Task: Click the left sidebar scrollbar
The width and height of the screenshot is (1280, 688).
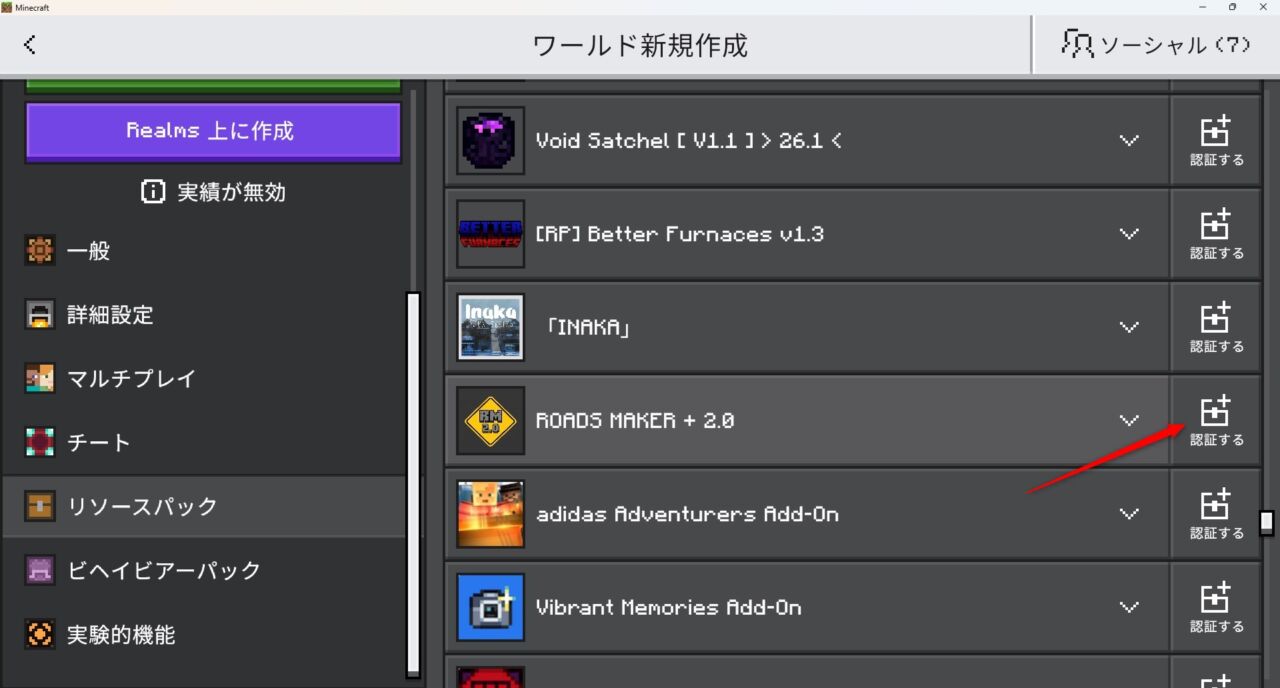Action: coord(412,485)
